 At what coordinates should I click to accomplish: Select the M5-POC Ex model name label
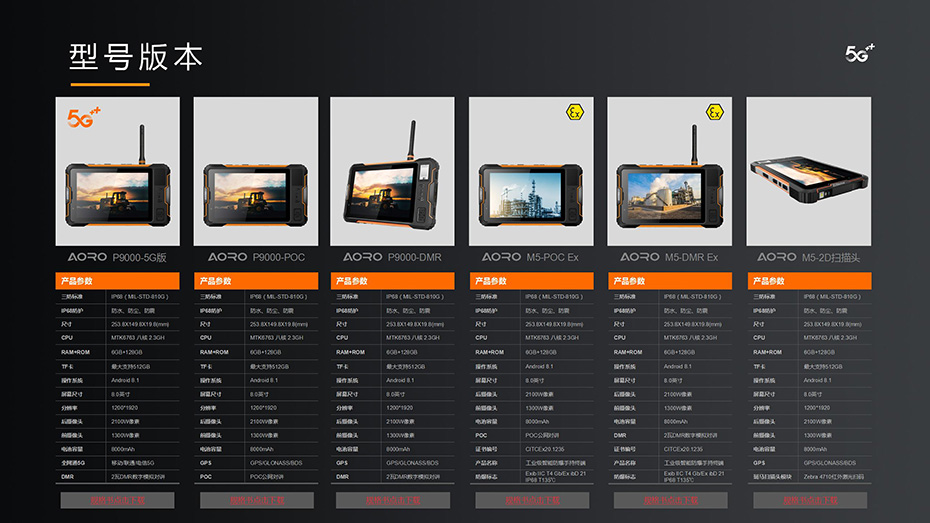[x=552, y=257]
